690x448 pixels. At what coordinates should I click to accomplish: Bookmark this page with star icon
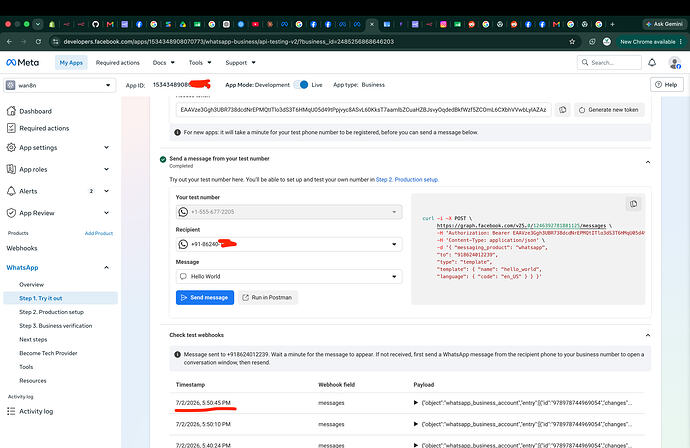pos(572,42)
